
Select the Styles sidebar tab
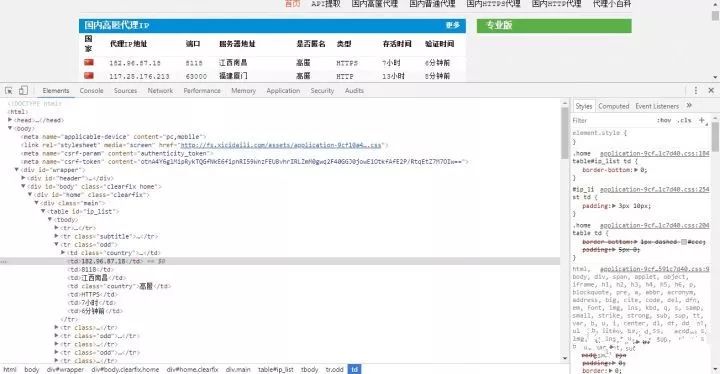click(x=584, y=106)
